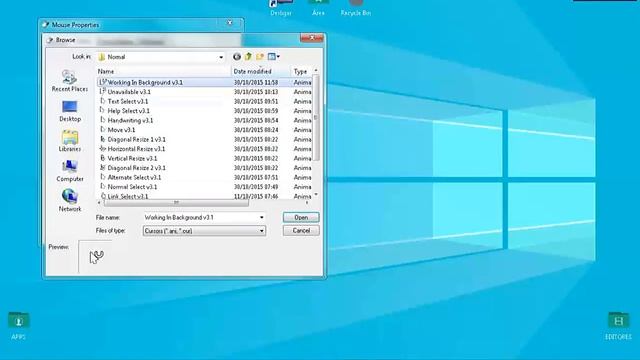Screen dimensions: 640x360
Task: Select Computer in the places bar
Action: 70,171
